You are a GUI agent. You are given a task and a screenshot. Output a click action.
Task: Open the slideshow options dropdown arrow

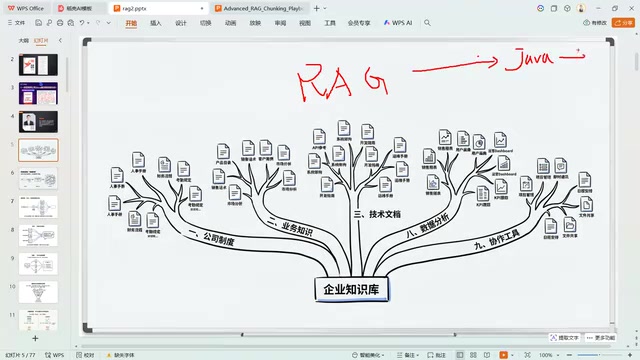(512, 355)
